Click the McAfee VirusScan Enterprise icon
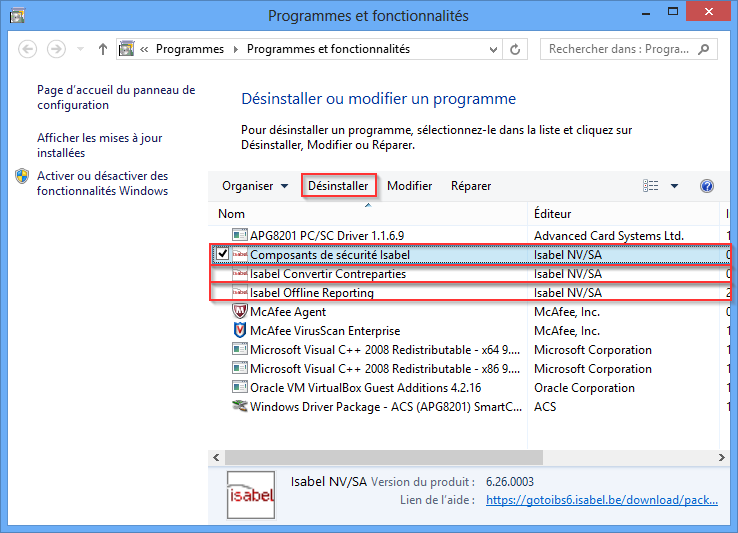 point(240,330)
